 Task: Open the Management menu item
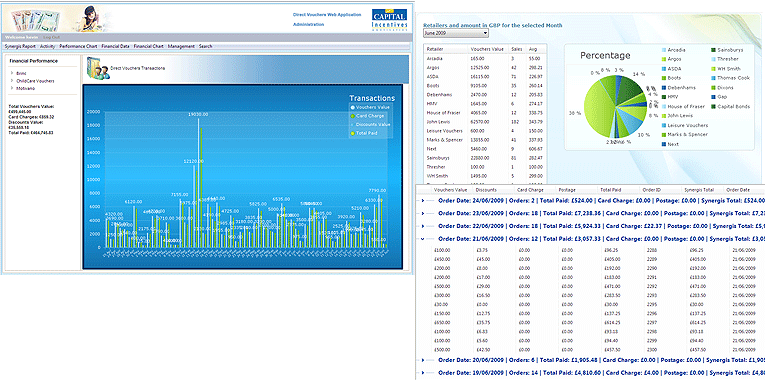181,46
